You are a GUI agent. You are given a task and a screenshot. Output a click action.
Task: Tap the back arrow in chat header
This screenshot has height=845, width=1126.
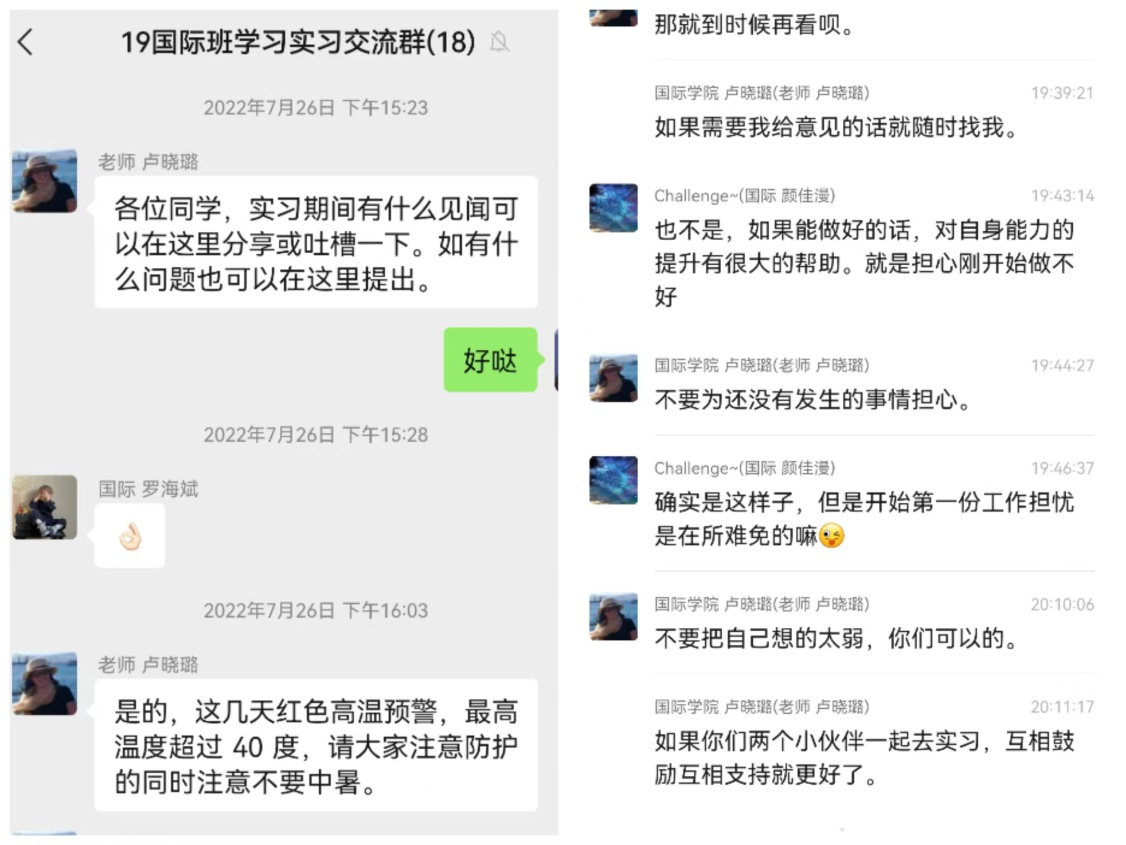click(x=25, y=42)
